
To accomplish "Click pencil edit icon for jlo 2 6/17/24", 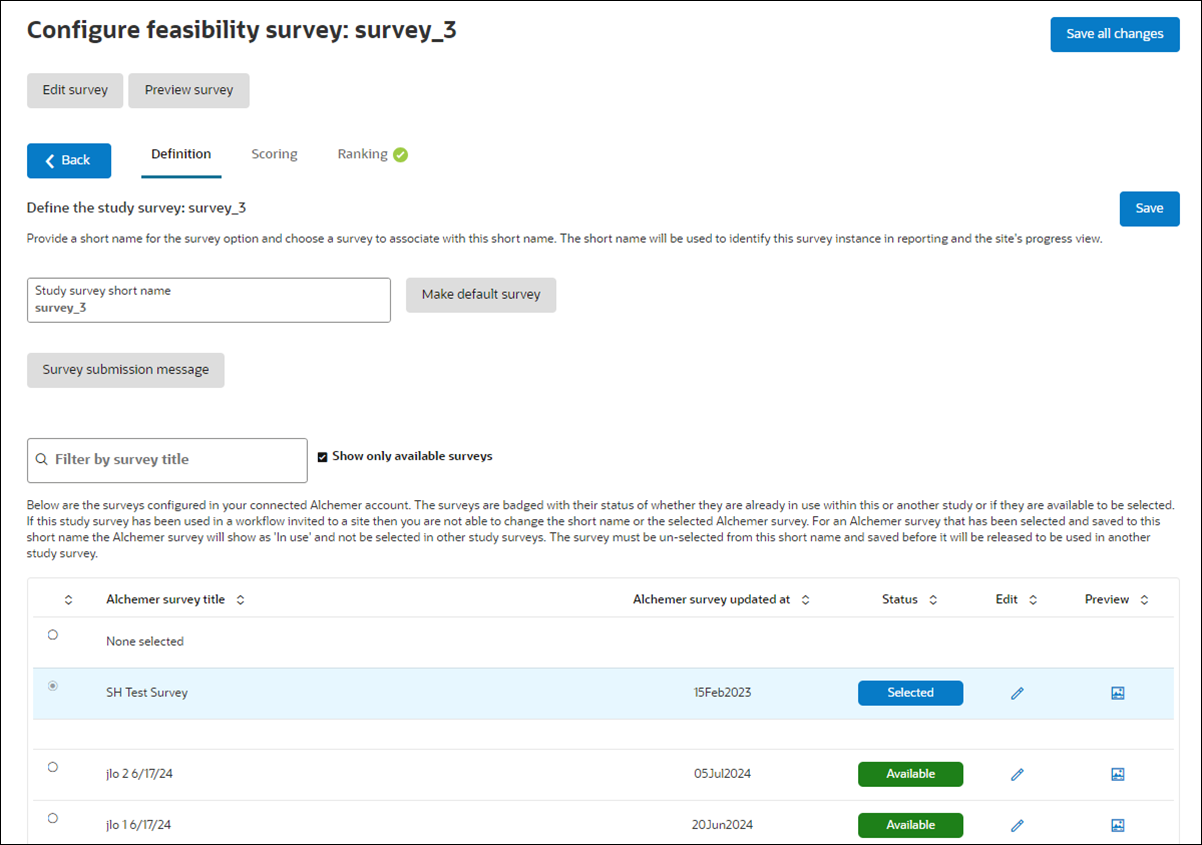I will pyautogui.click(x=1017, y=774).
